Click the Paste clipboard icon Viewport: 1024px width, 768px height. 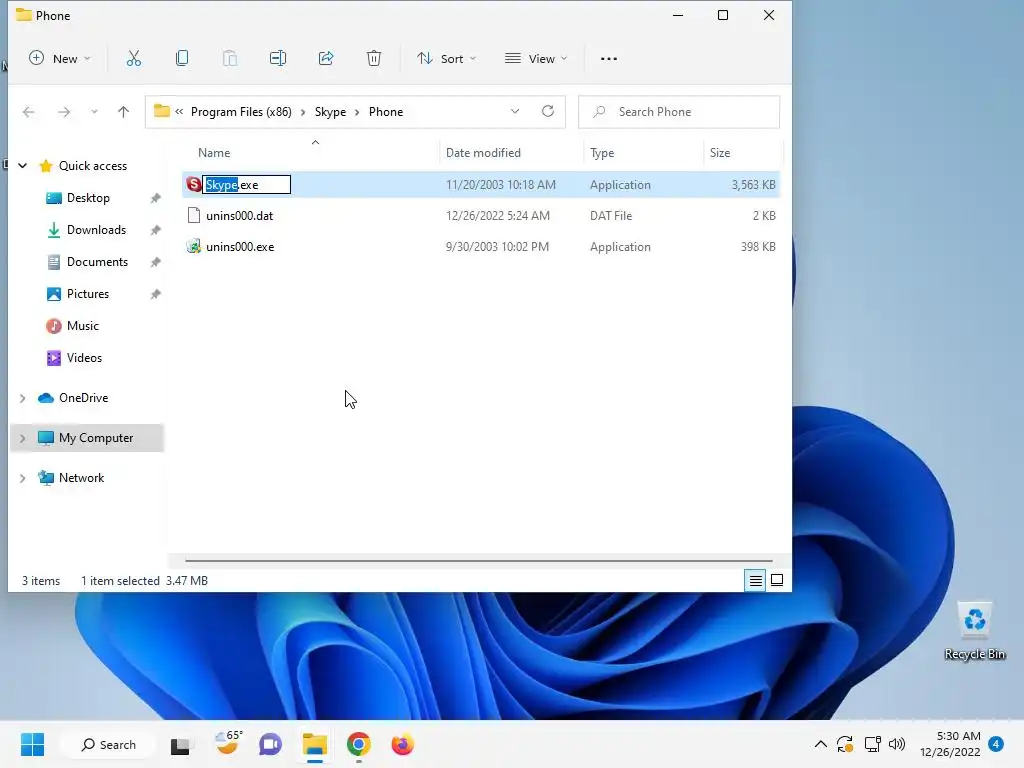pos(230,59)
